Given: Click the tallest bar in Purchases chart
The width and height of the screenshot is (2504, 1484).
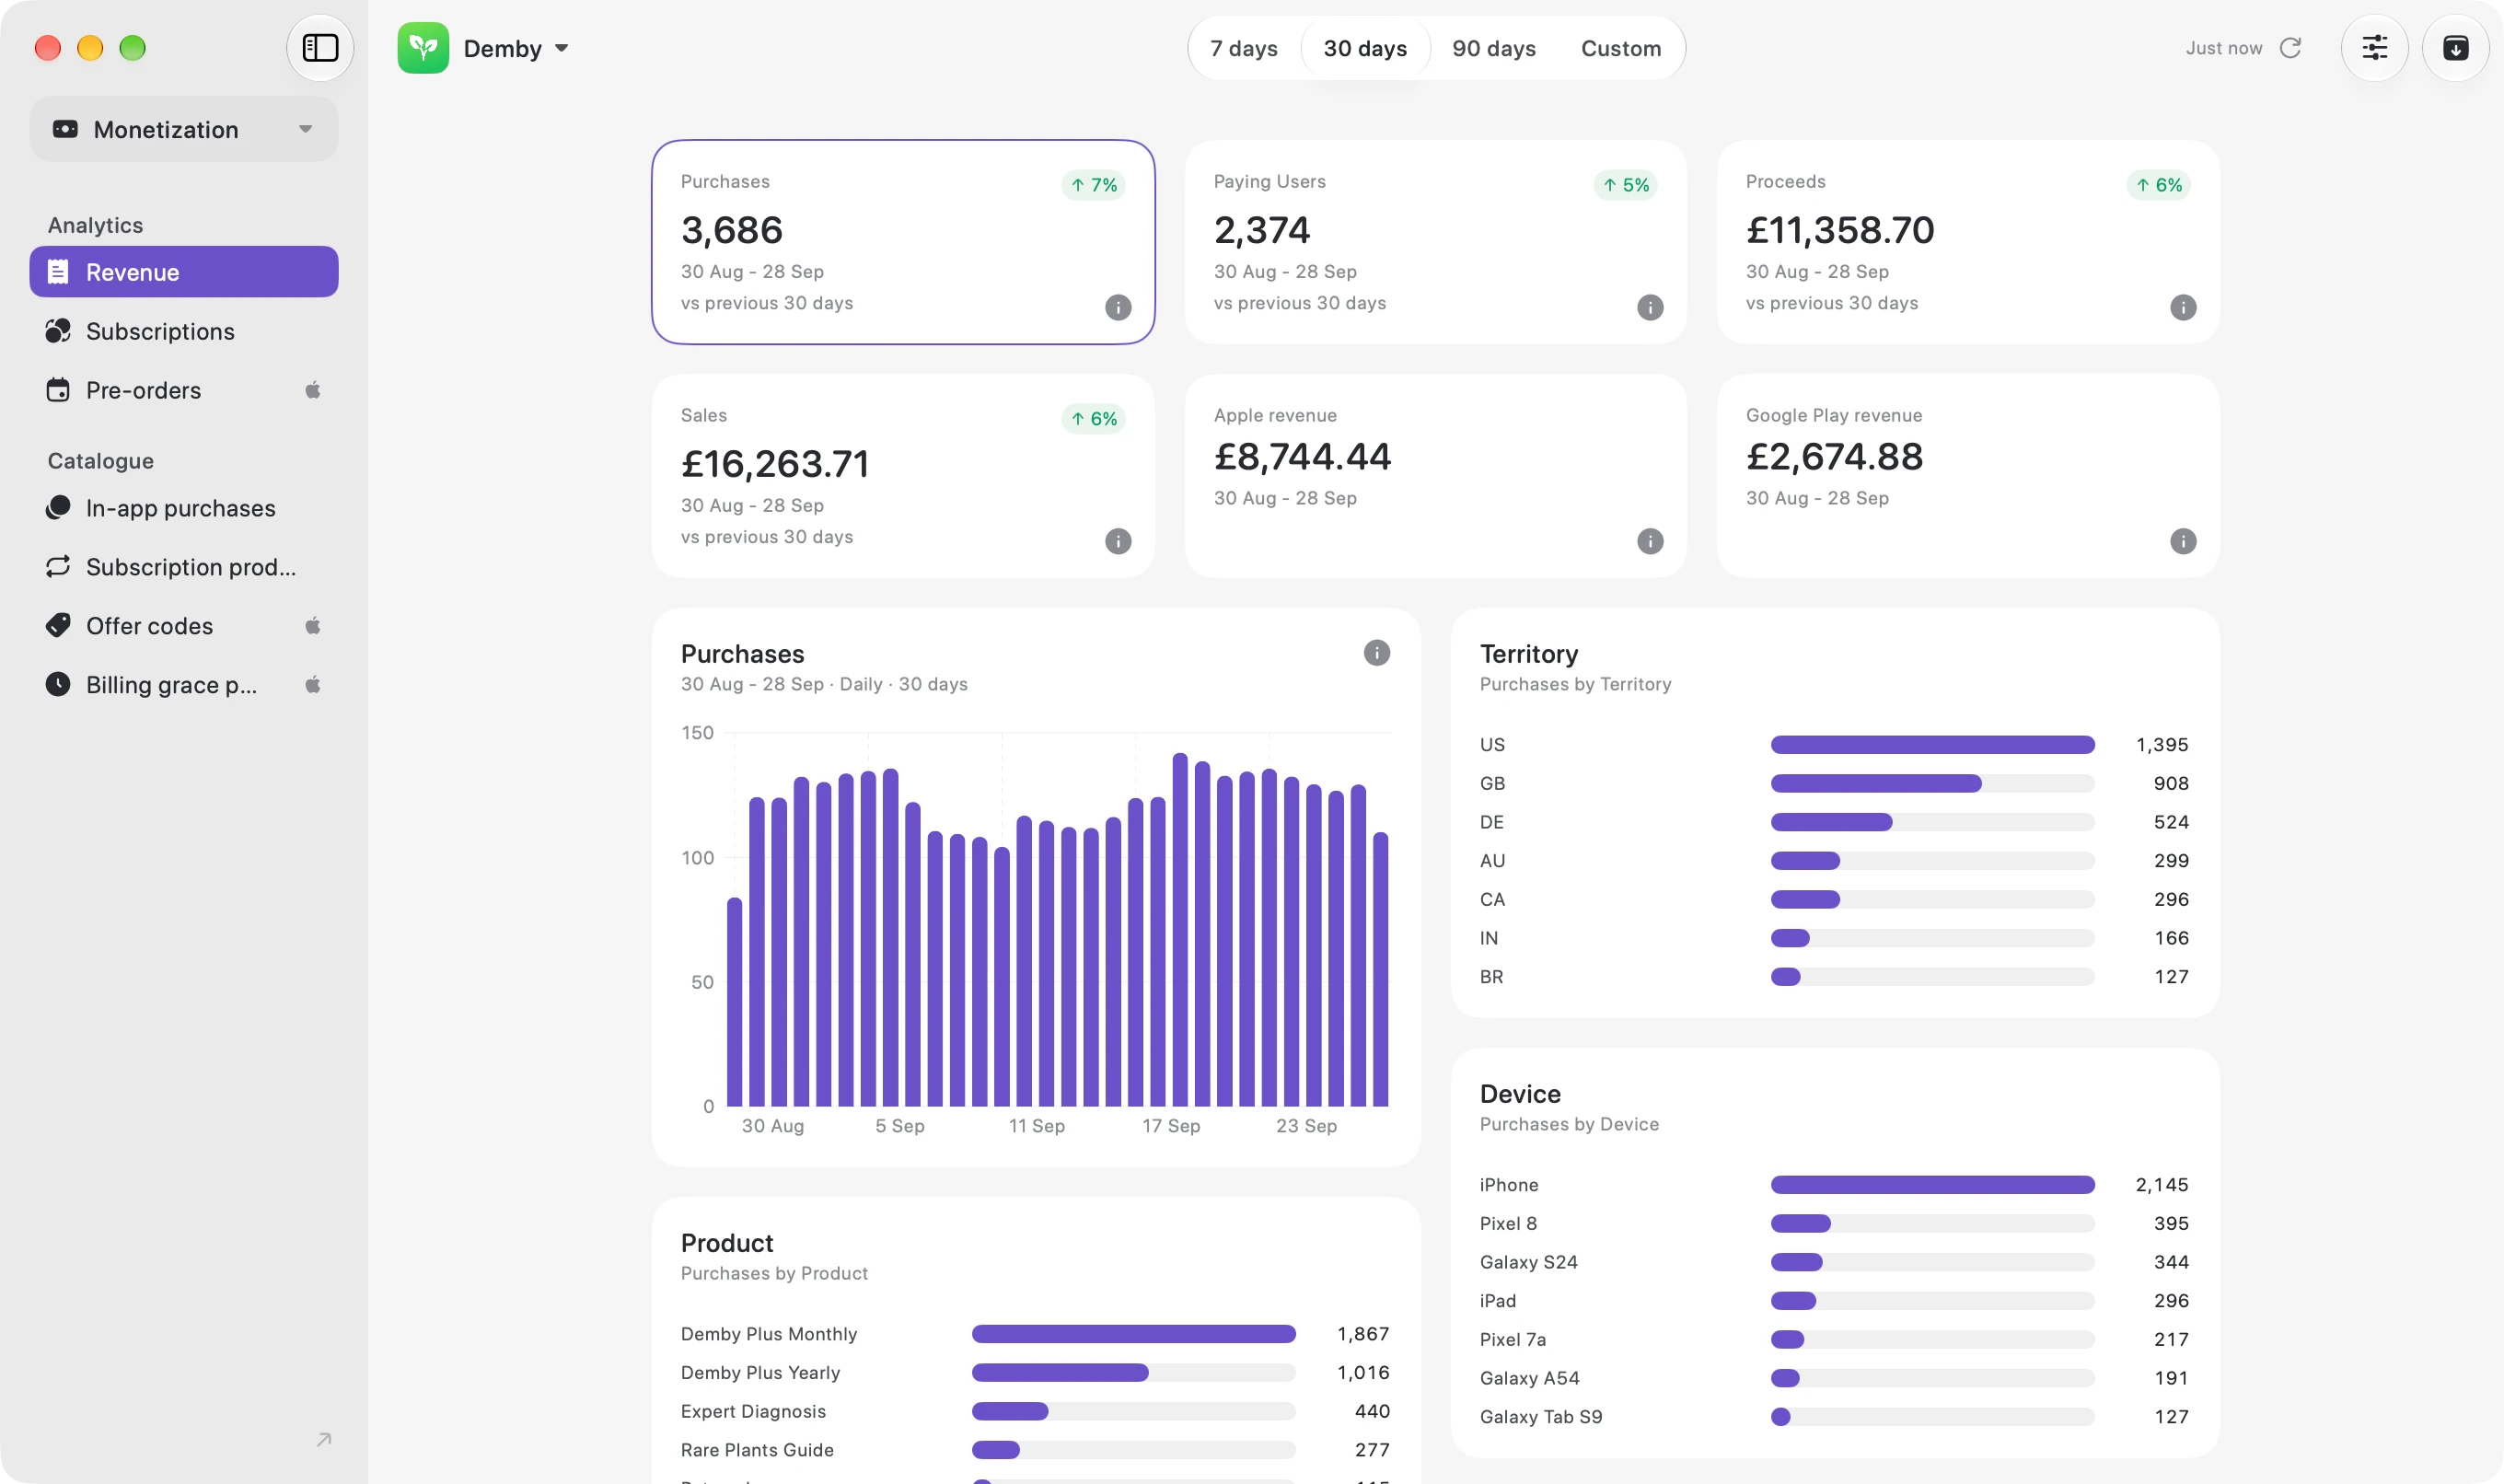Looking at the screenshot, I should click(1180, 929).
